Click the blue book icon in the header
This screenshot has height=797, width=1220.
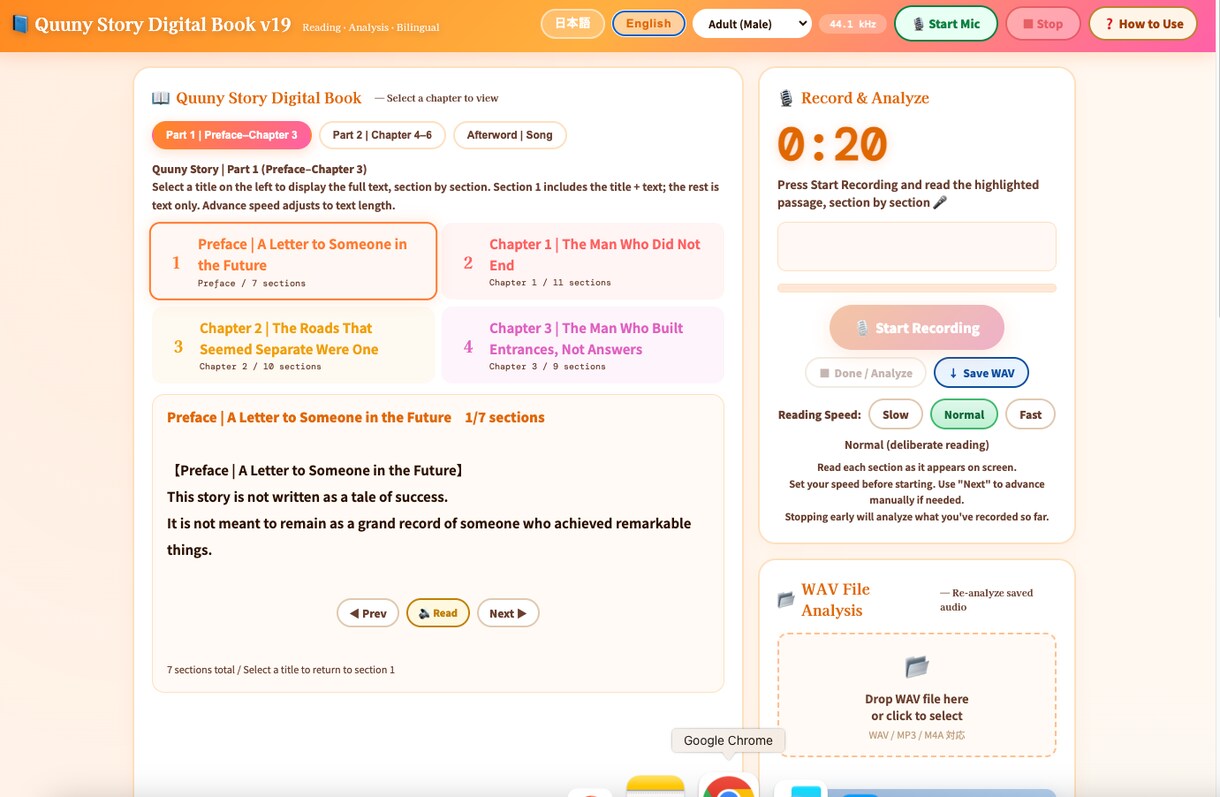pyautogui.click(x=19, y=24)
